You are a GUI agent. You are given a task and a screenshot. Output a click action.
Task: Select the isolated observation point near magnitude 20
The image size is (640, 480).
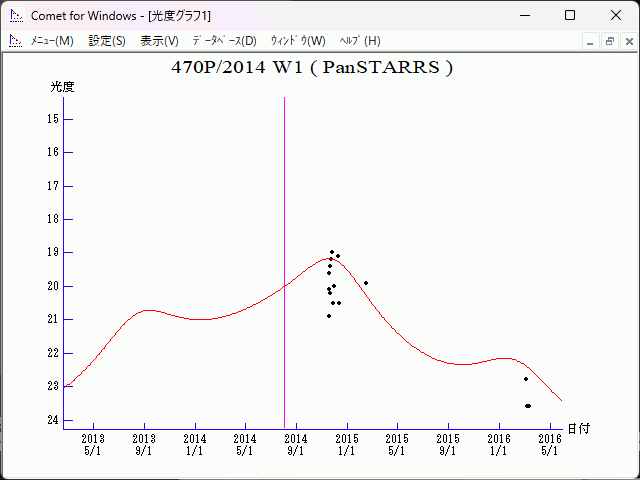(x=366, y=283)
